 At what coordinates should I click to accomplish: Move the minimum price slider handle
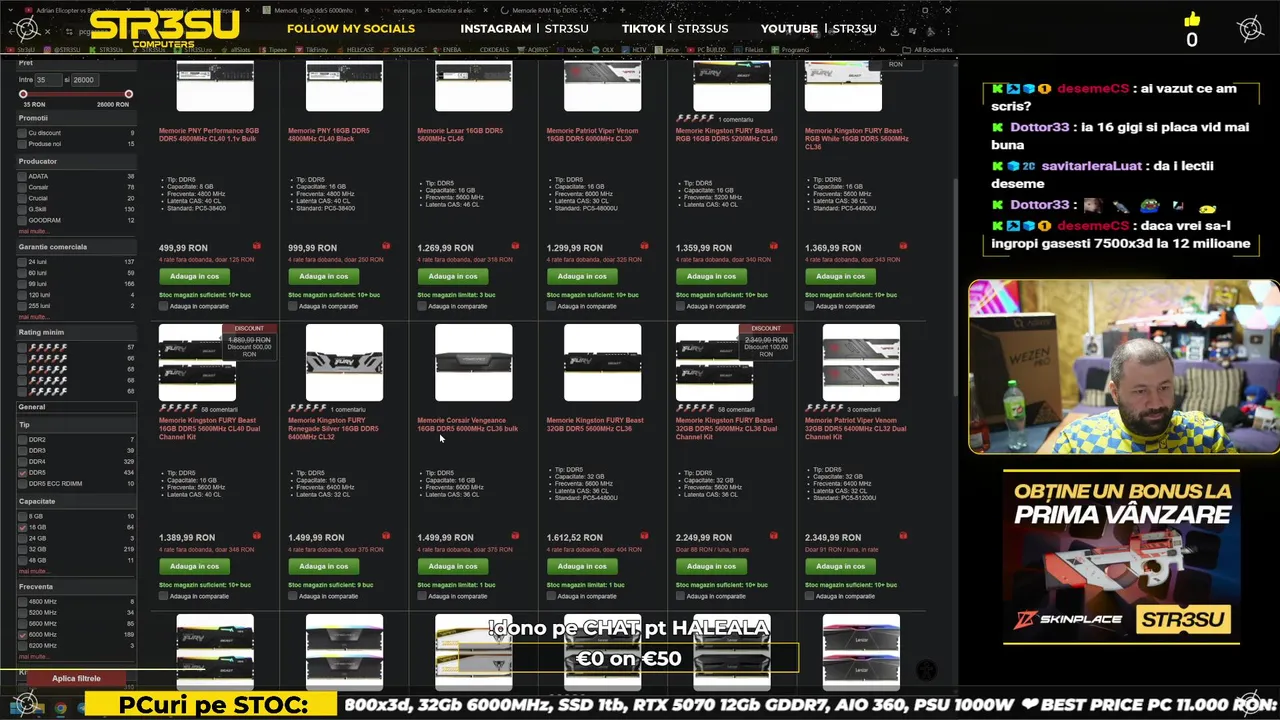23,94
